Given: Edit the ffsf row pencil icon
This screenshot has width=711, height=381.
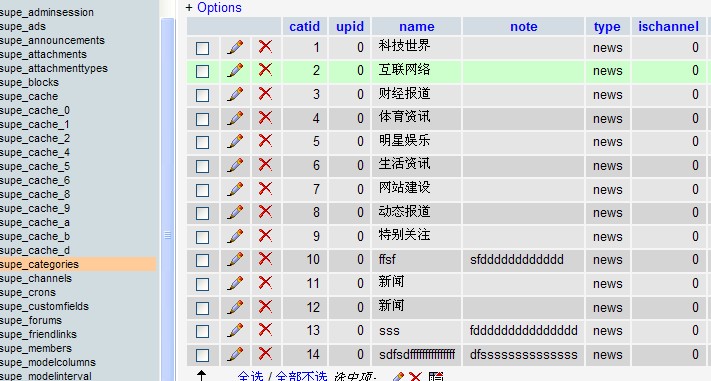Looking at the screenshot, I should (x=235, y=259).
